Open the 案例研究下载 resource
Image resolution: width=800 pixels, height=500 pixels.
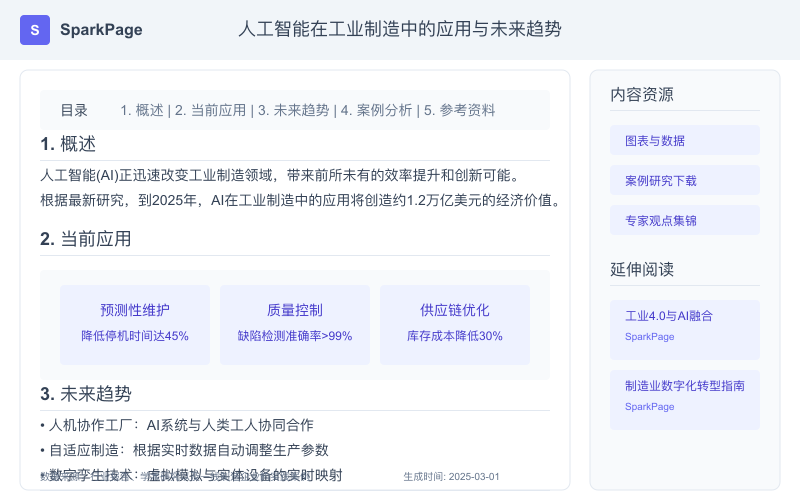pyautogui.click(x=685, y=180)
